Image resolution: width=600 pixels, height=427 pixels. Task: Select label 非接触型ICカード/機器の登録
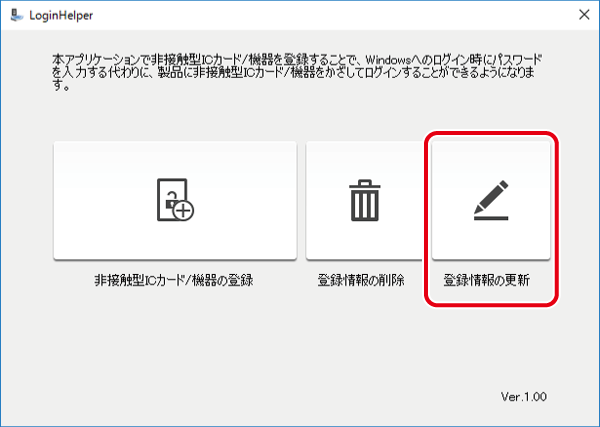click(x=174, y=280)
